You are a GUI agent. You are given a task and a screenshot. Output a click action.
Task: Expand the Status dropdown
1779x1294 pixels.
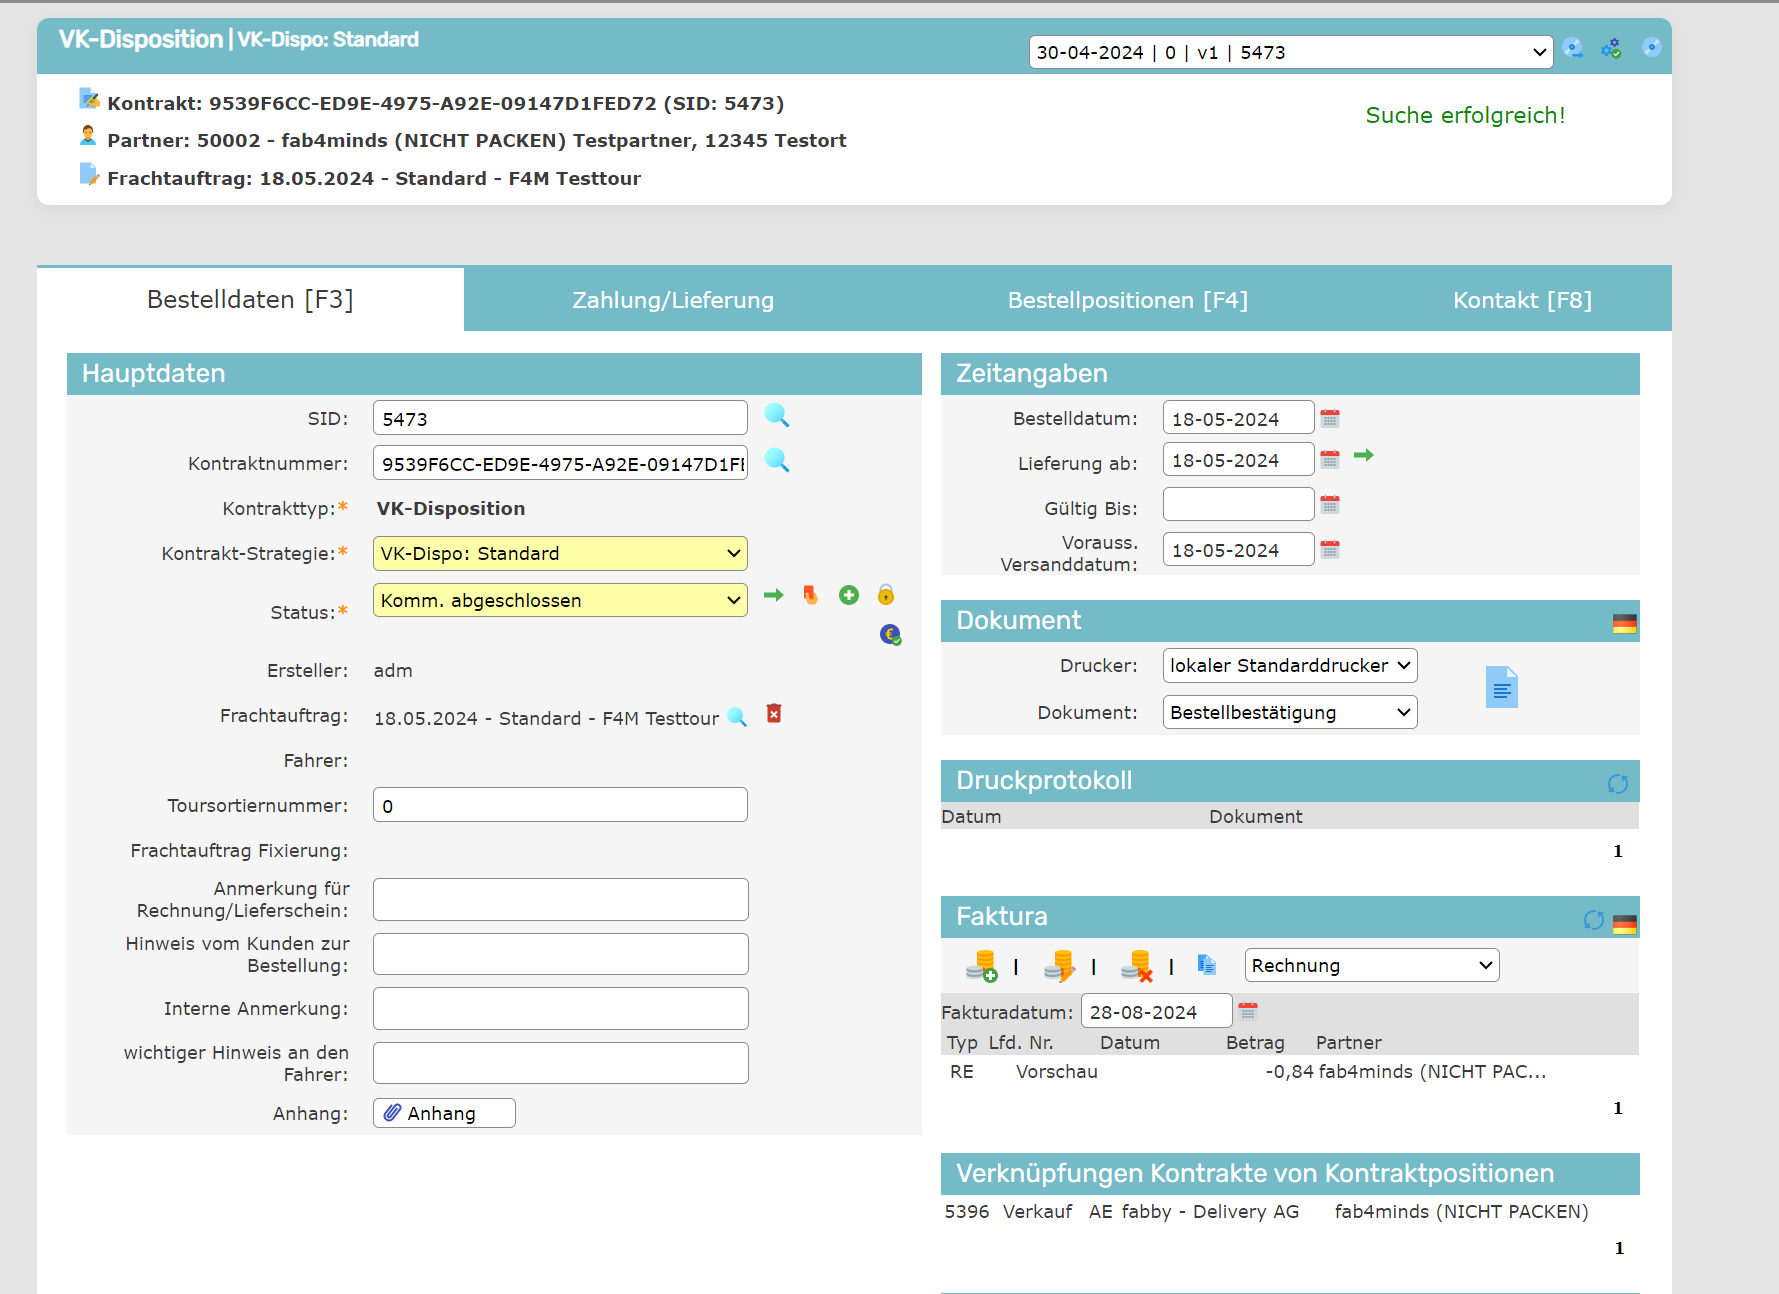point(560,600)
